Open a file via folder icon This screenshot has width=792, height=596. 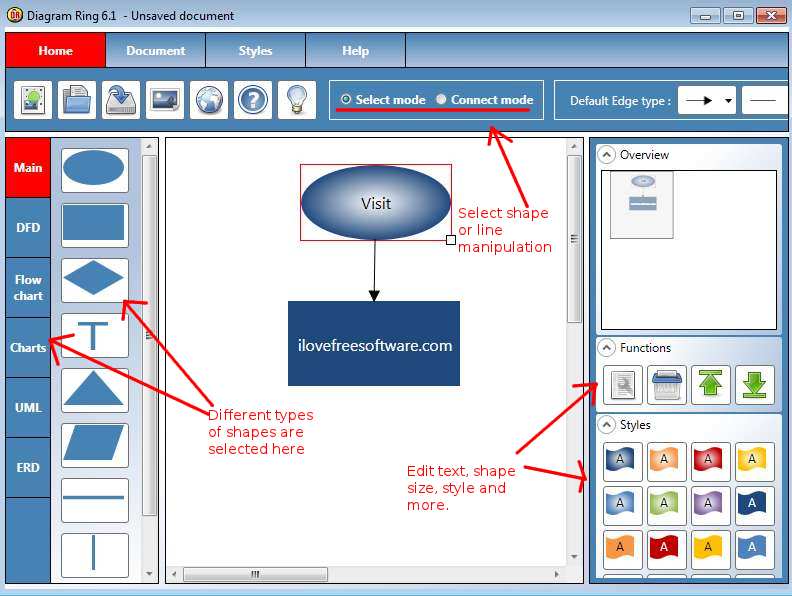77,100
